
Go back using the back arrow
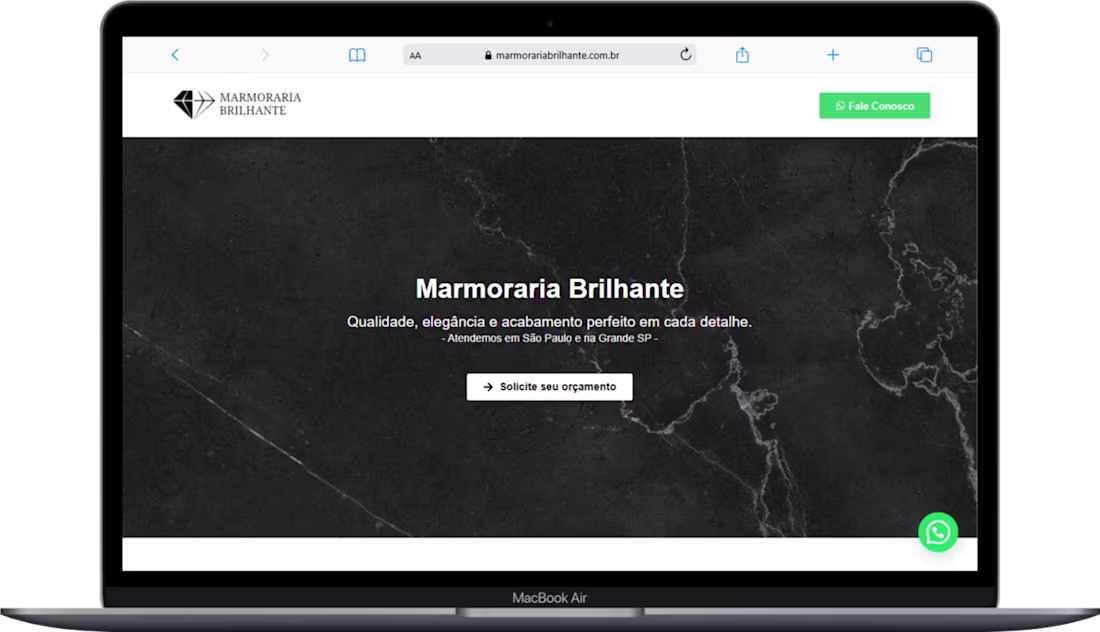tap(175, 55)
